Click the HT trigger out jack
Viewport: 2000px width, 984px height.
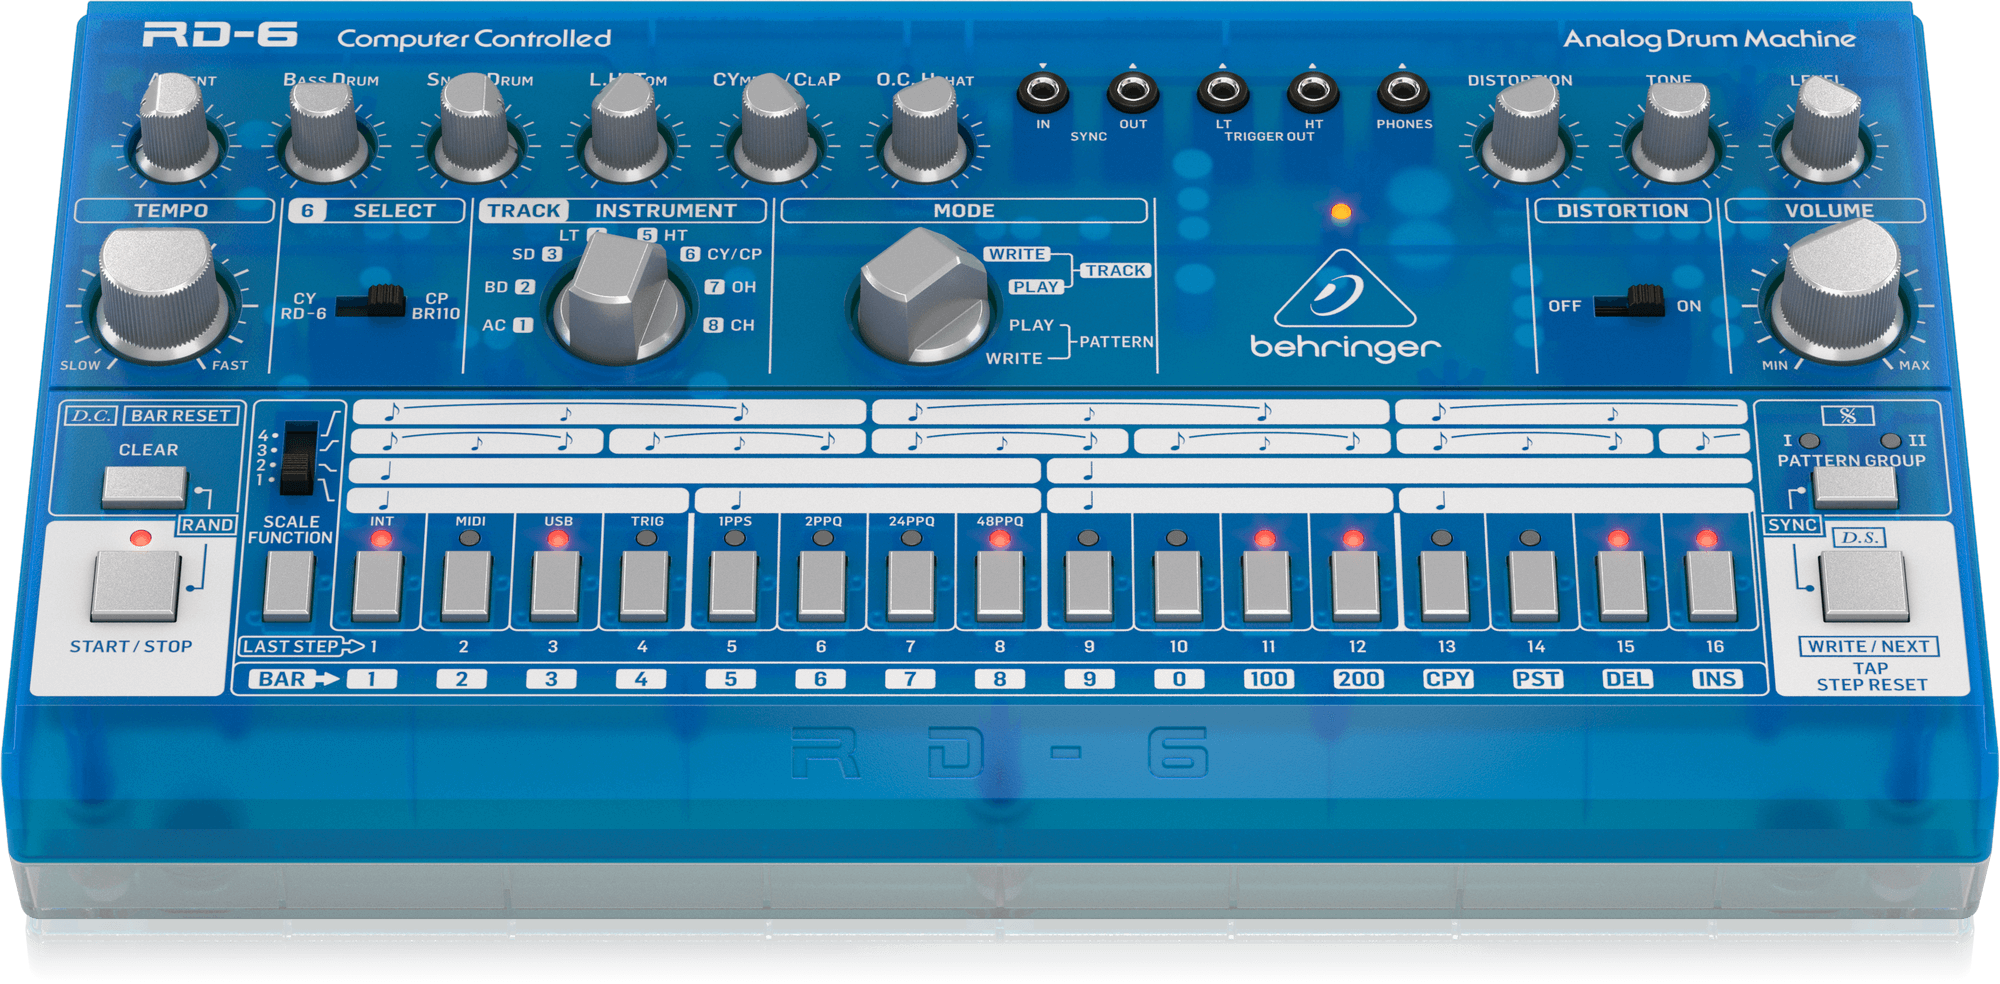tap(1312, 93)
